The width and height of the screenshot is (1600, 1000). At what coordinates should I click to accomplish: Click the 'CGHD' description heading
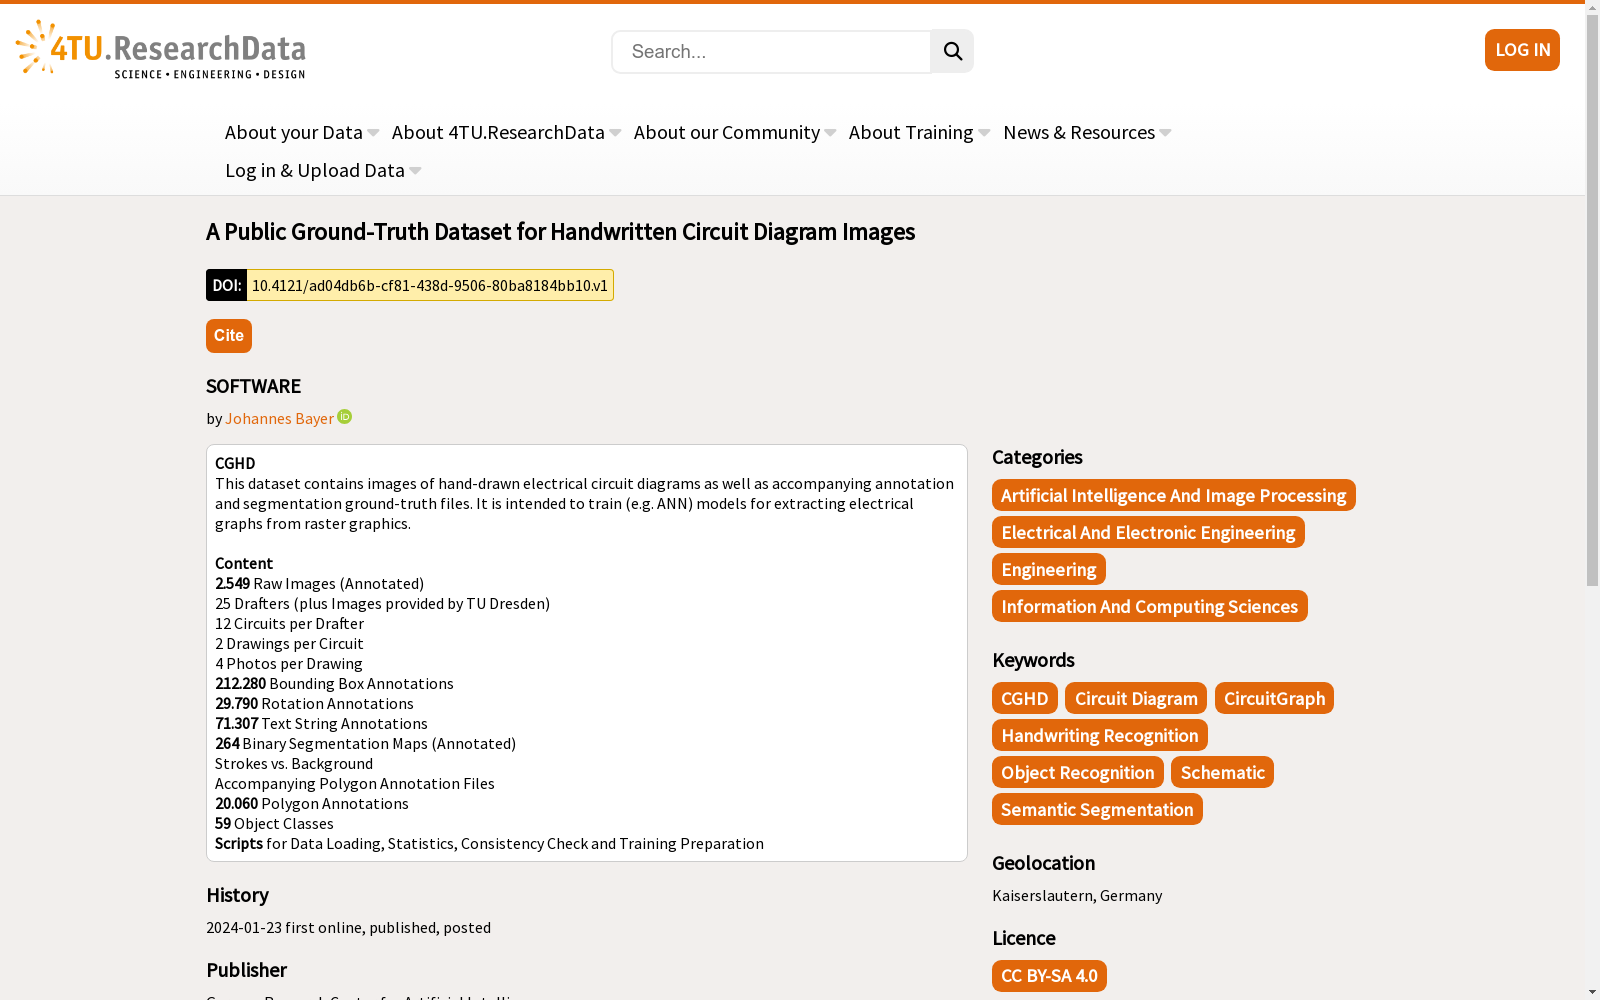(235, 463)
